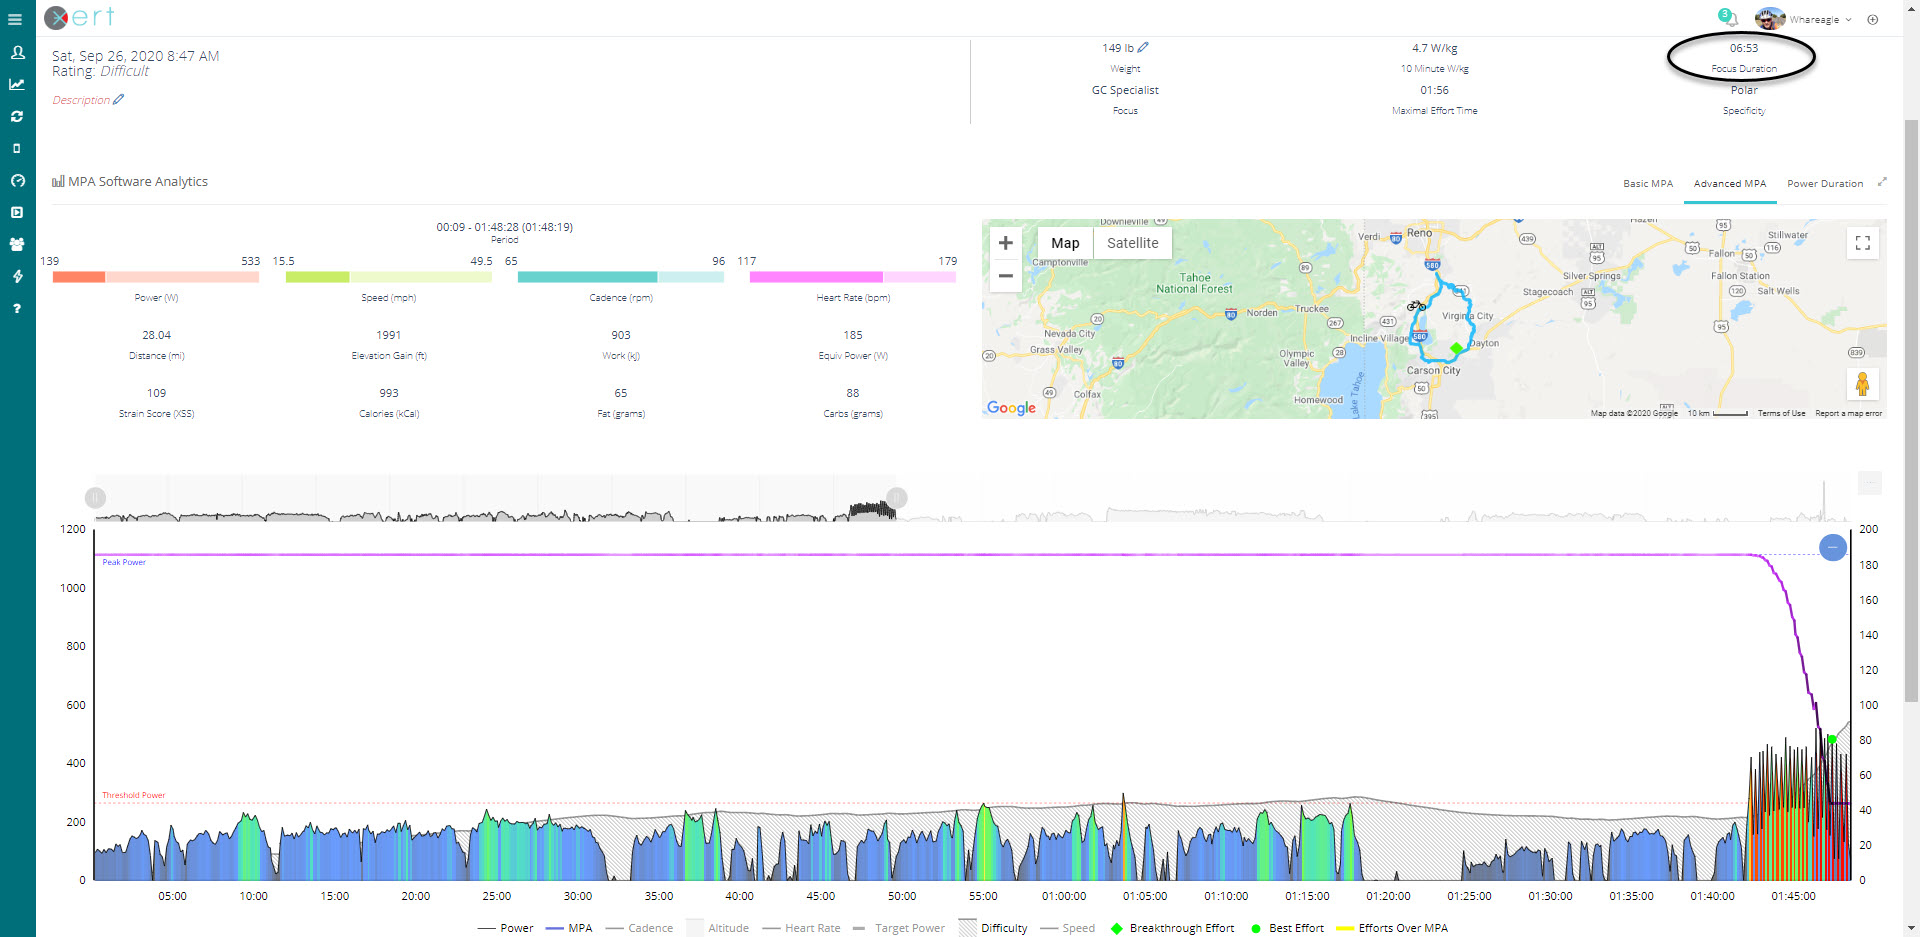Open help via the question mark icon
The width and height of the screenshot is (1920, 937).
click(x=17, y=308)
